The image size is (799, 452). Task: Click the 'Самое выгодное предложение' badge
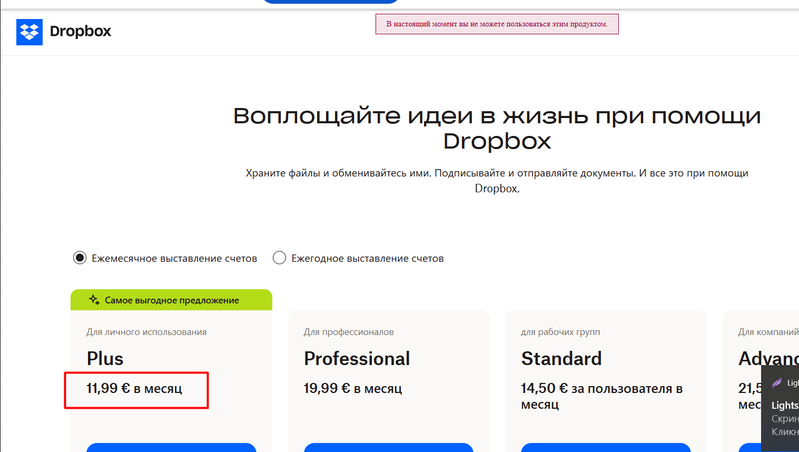[x=171, y=300]
